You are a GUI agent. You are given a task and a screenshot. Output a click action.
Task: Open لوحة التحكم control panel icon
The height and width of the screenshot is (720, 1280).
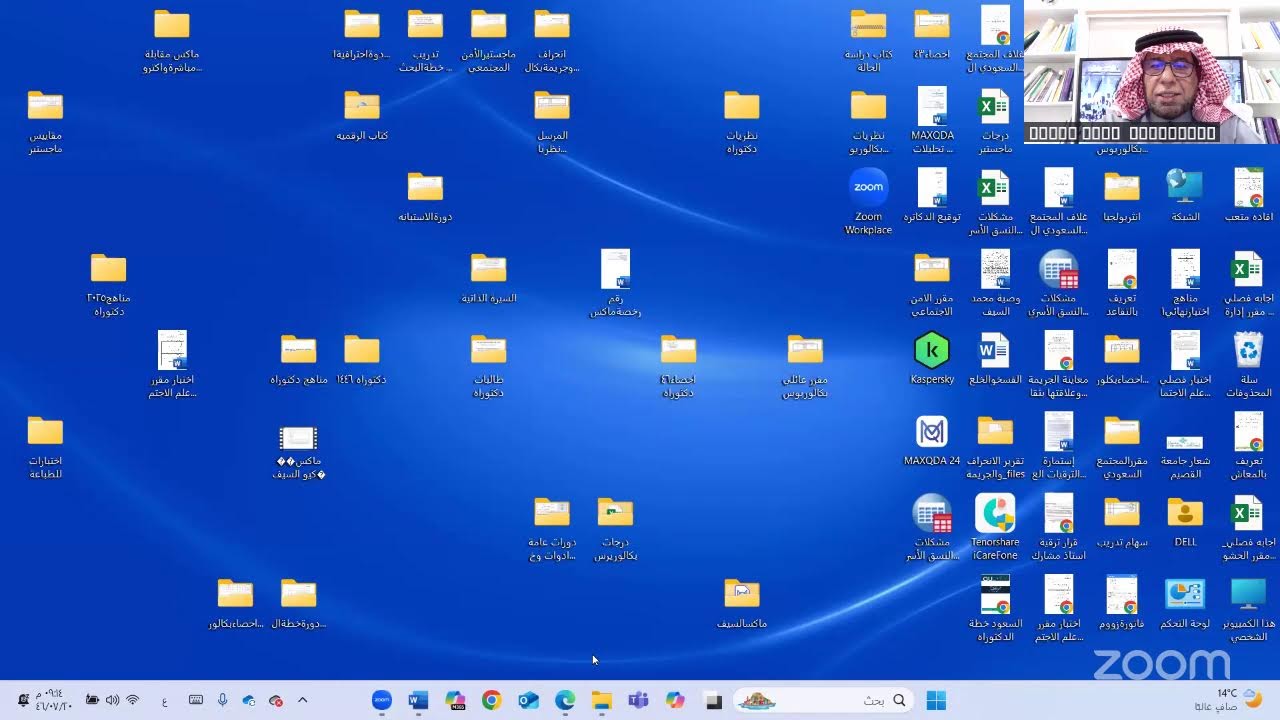pos(1185,603)
